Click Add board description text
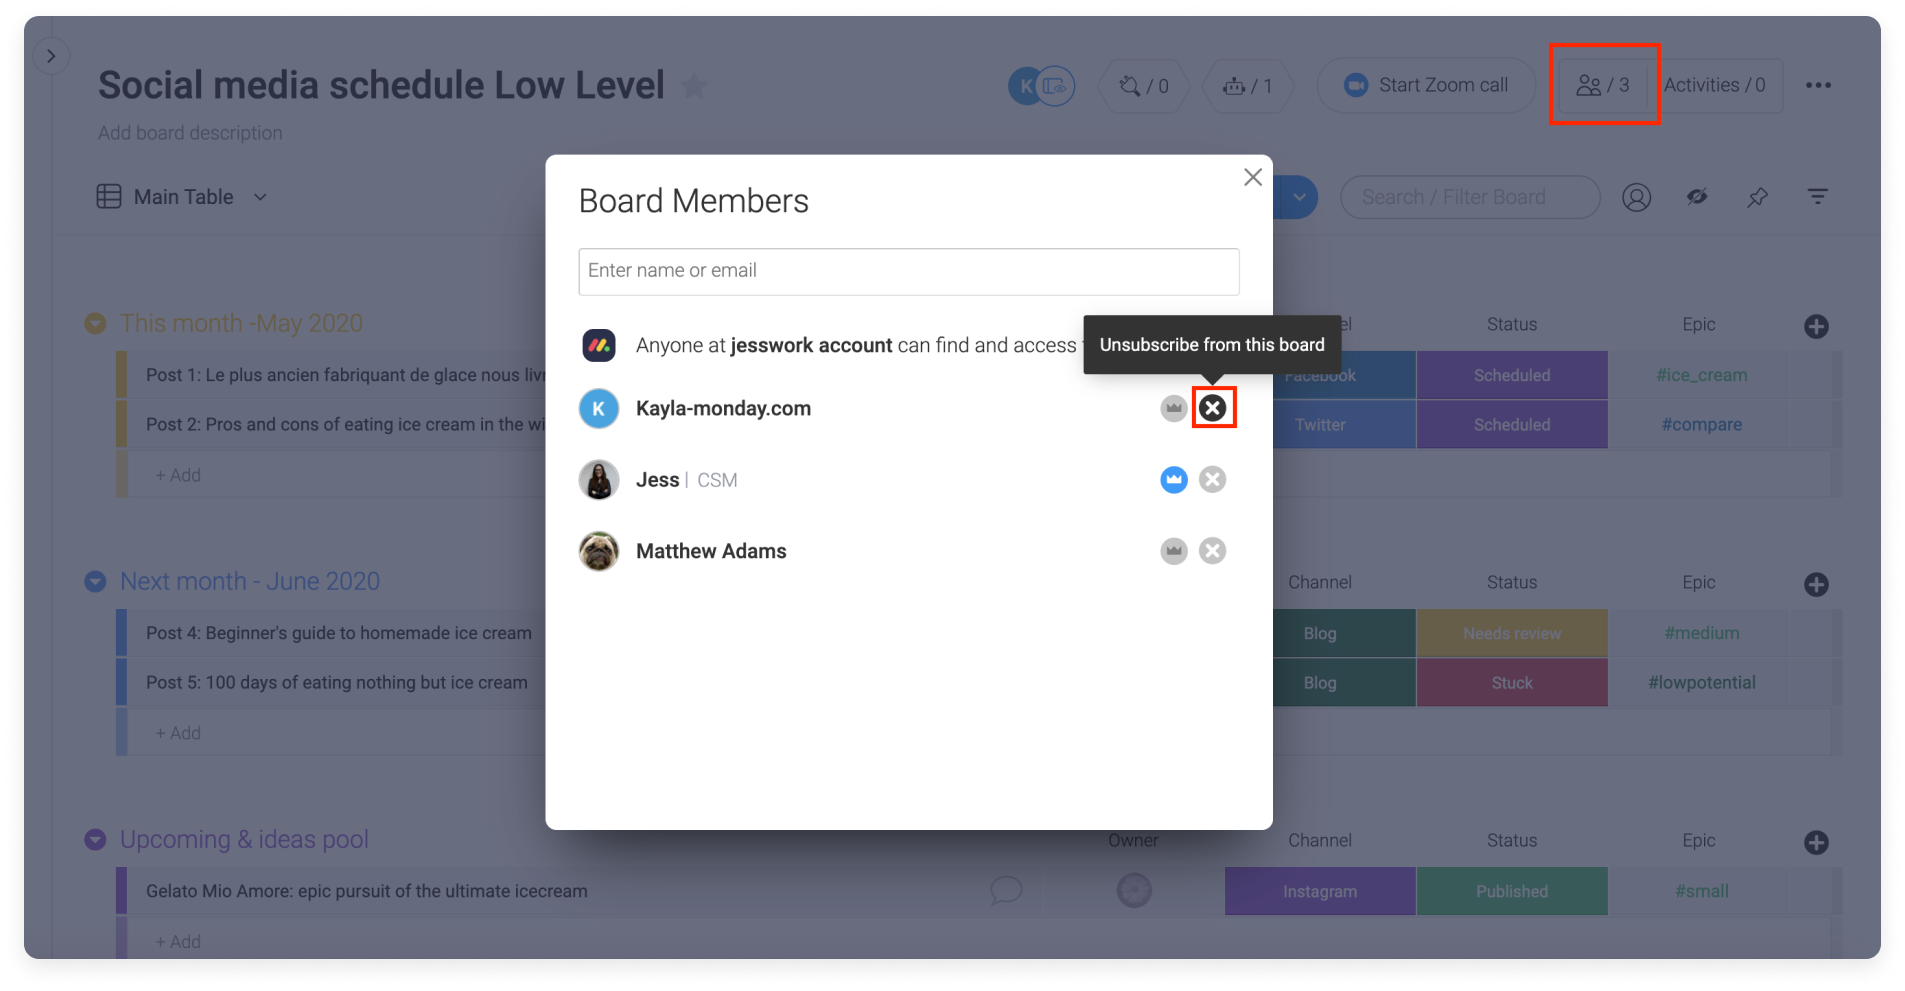The width and height of the screenshot is (1905, 991). (190, 133)
